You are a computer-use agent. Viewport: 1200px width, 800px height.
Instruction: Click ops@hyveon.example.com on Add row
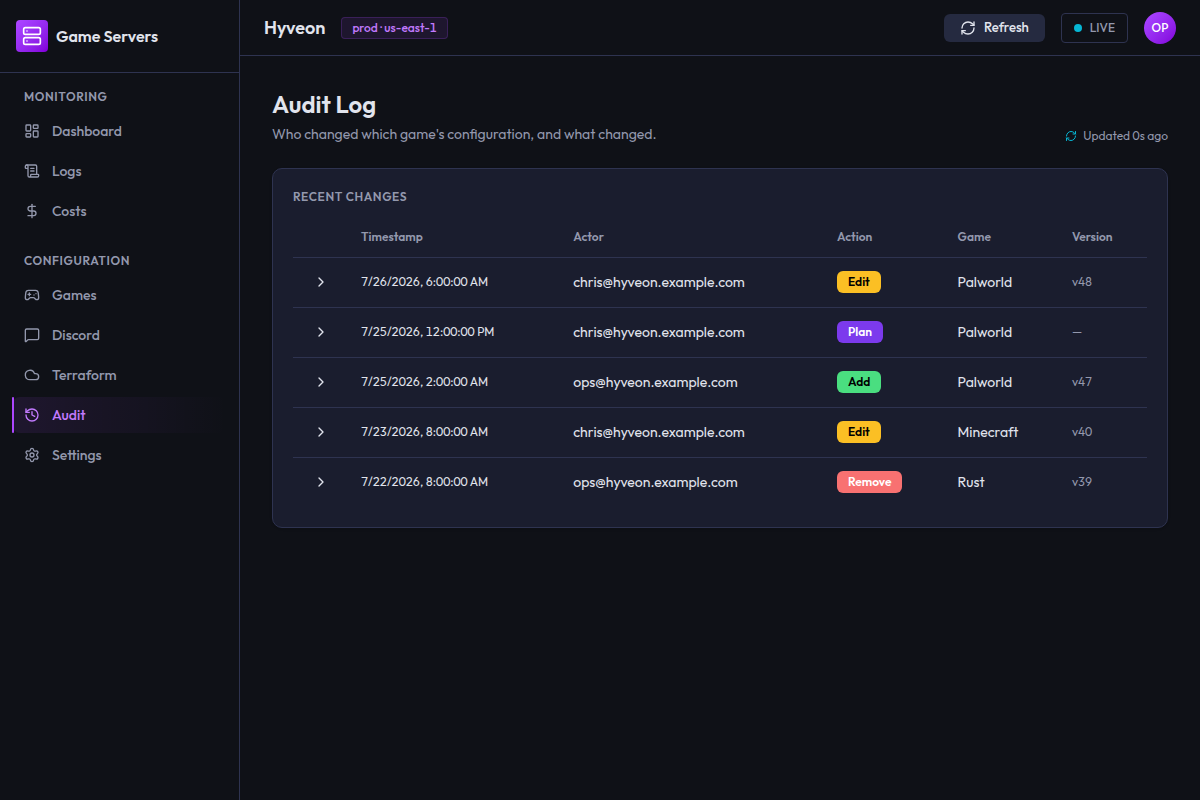pyautogui.click(x=655, y=382)
